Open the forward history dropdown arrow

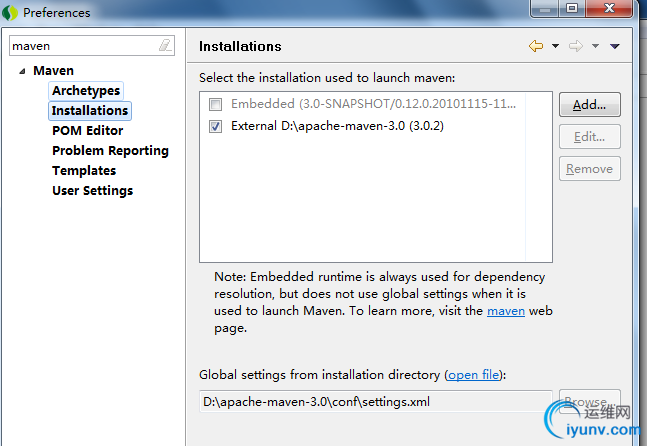(x=595, y=46)
